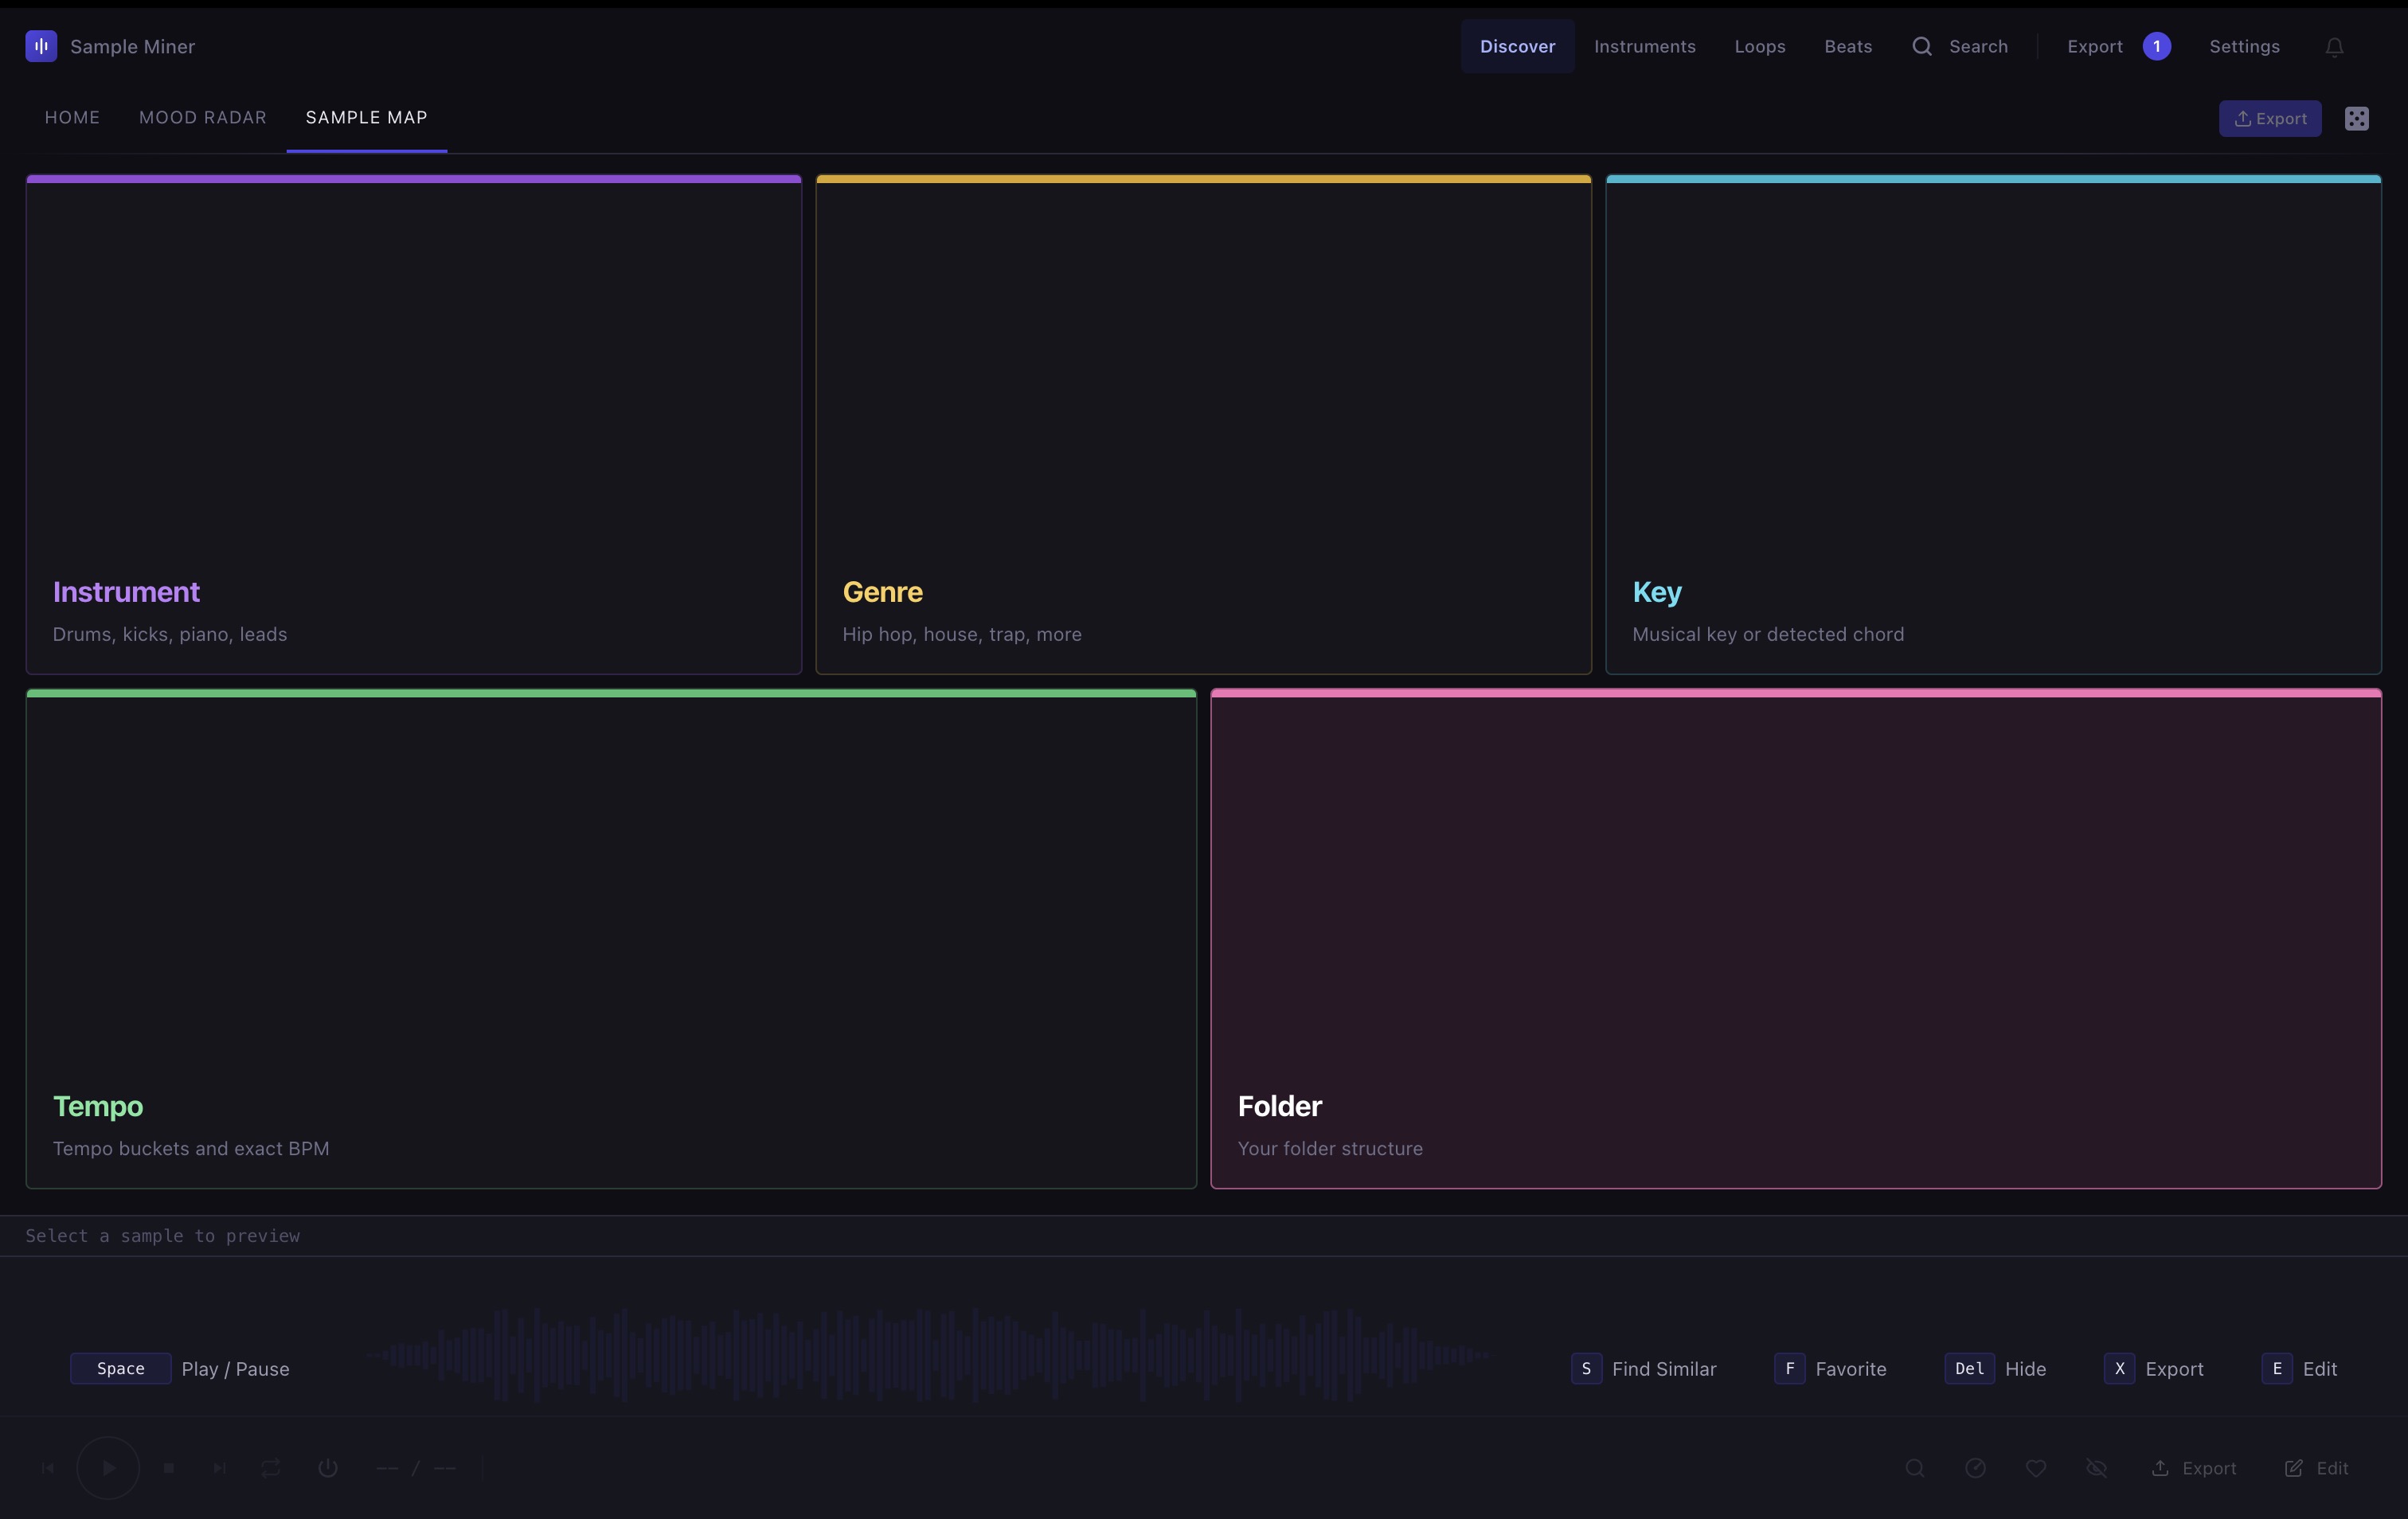Favorite the sample with heart icon
Image resolution: width=2408 pixels, height=1519 pixels.
2035,1468
